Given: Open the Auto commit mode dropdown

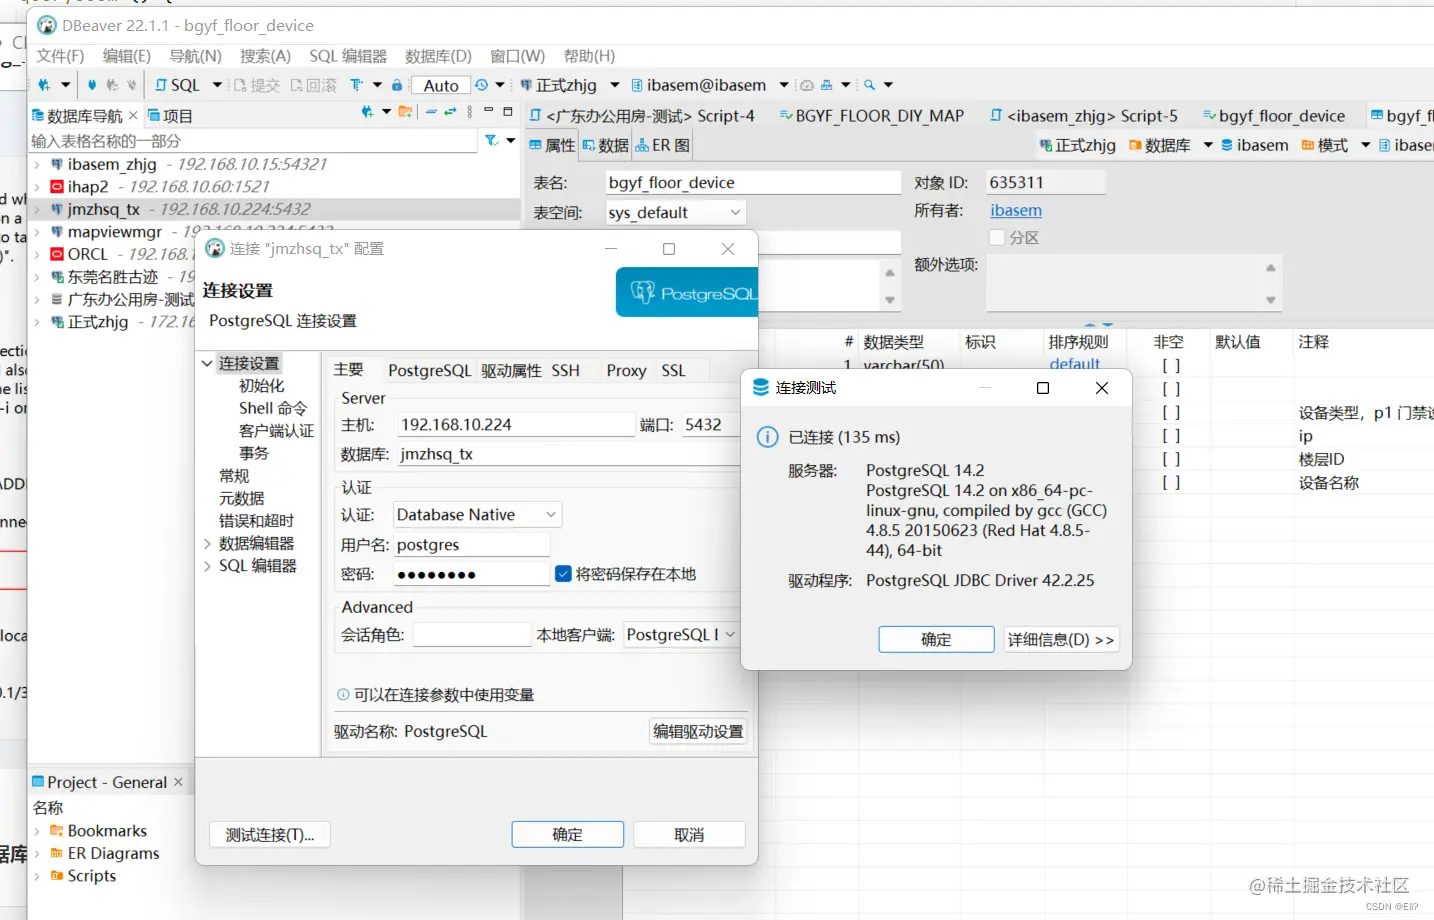Looking at the screenshot, I should pos(441,85).
